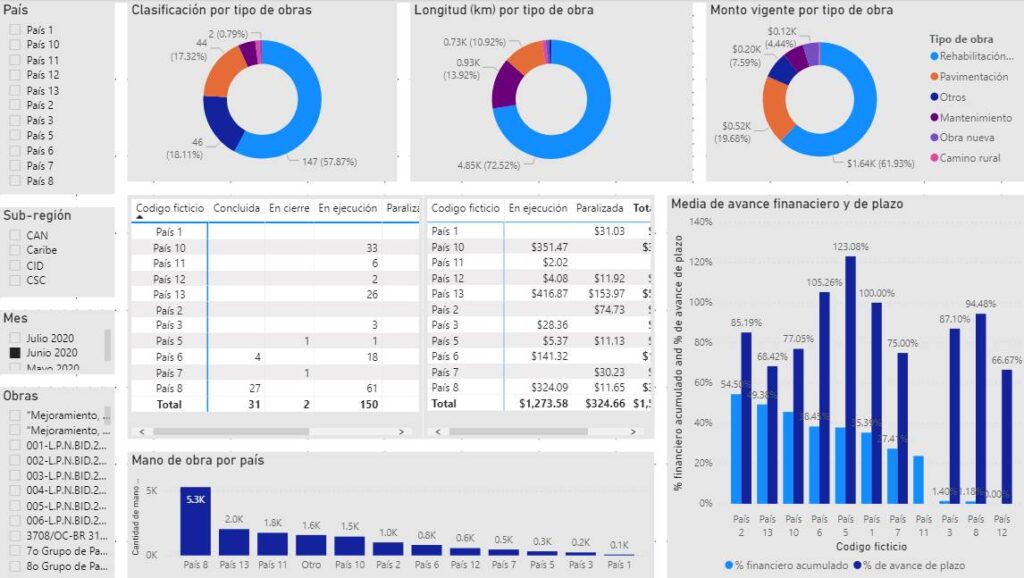Click the Rehabilitación legend marker dot
The width and height of the screenshot is (1024, 578).
[934, 57]
